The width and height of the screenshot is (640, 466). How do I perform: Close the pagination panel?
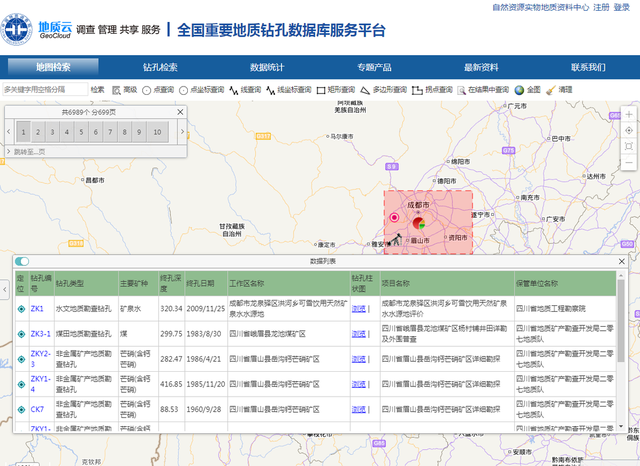tap(181, 112)
